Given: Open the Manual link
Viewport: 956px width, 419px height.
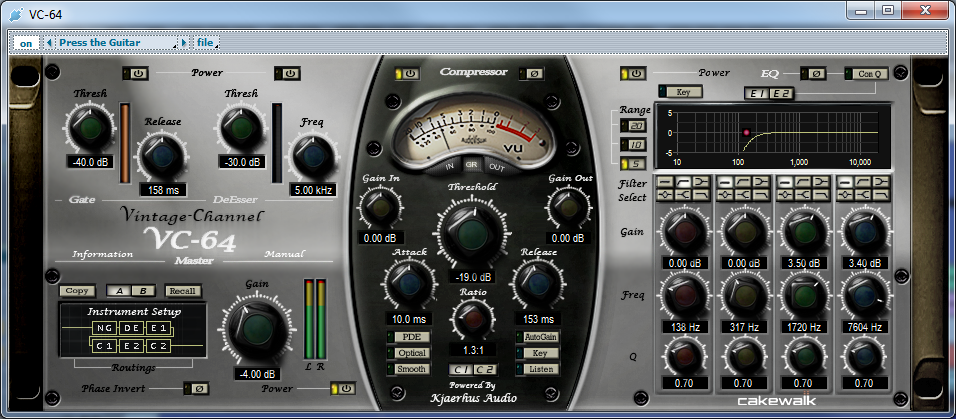Looking at the screenshot, I should click(284, 254).
